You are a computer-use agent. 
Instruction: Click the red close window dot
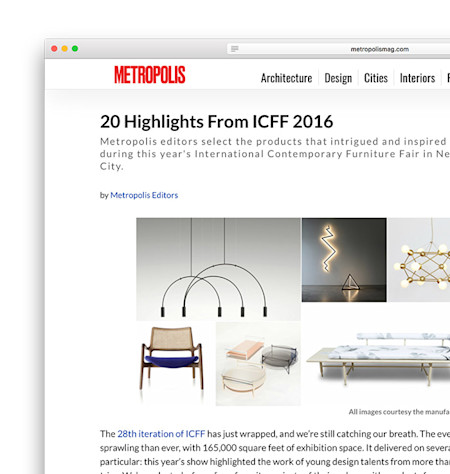tap(54, 49)
